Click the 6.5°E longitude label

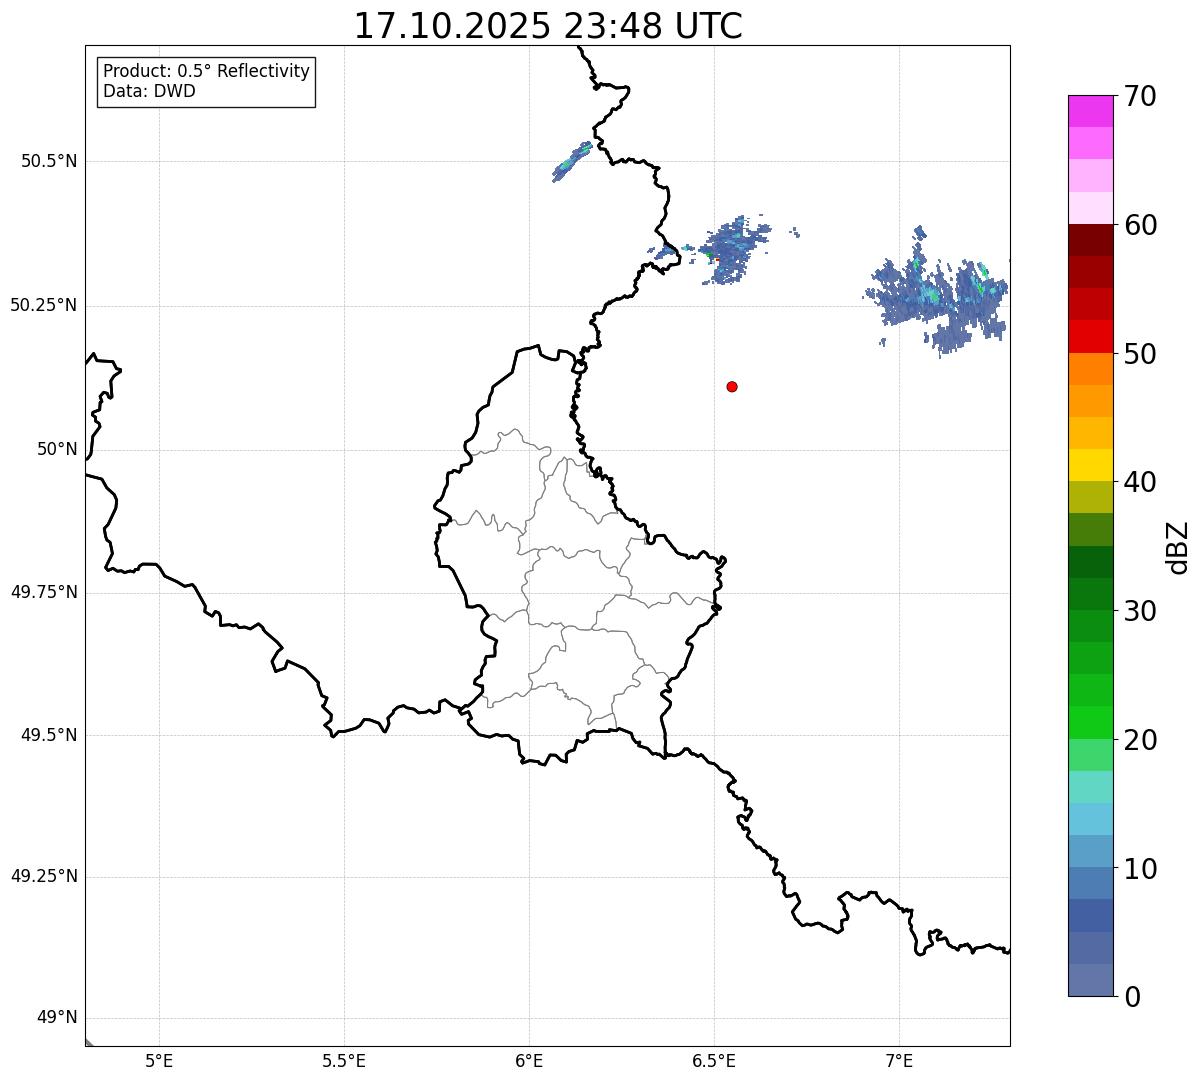[714, 1060]
